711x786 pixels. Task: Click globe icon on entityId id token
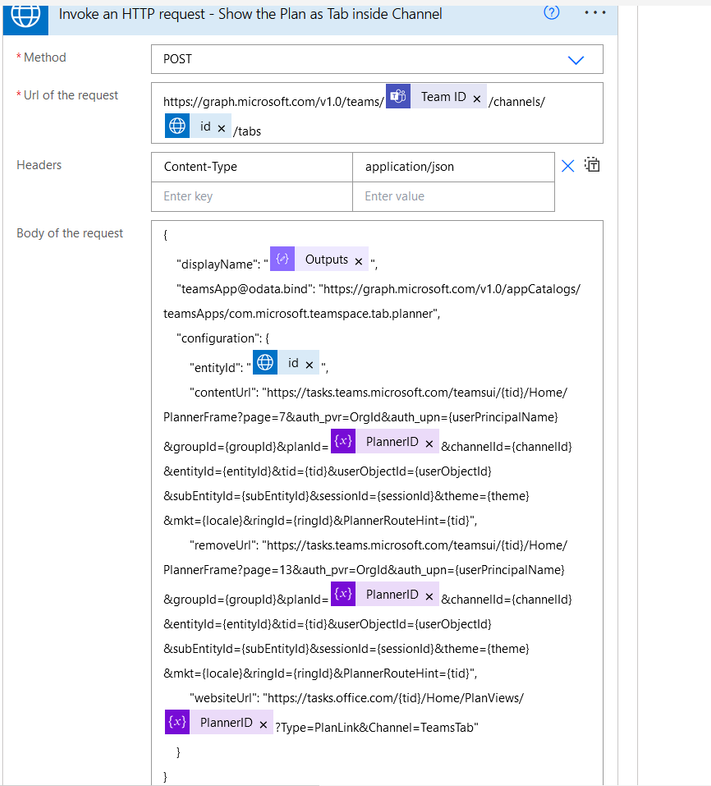pyautogui.click(x=265, y=362)
